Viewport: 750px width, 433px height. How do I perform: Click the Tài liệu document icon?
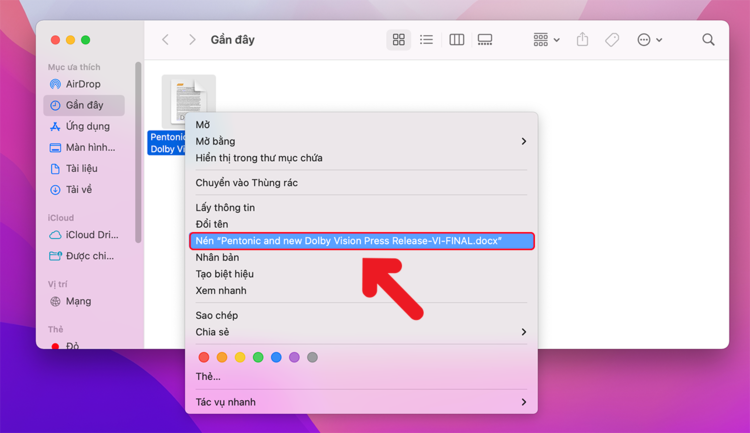[x=55, y=169]
